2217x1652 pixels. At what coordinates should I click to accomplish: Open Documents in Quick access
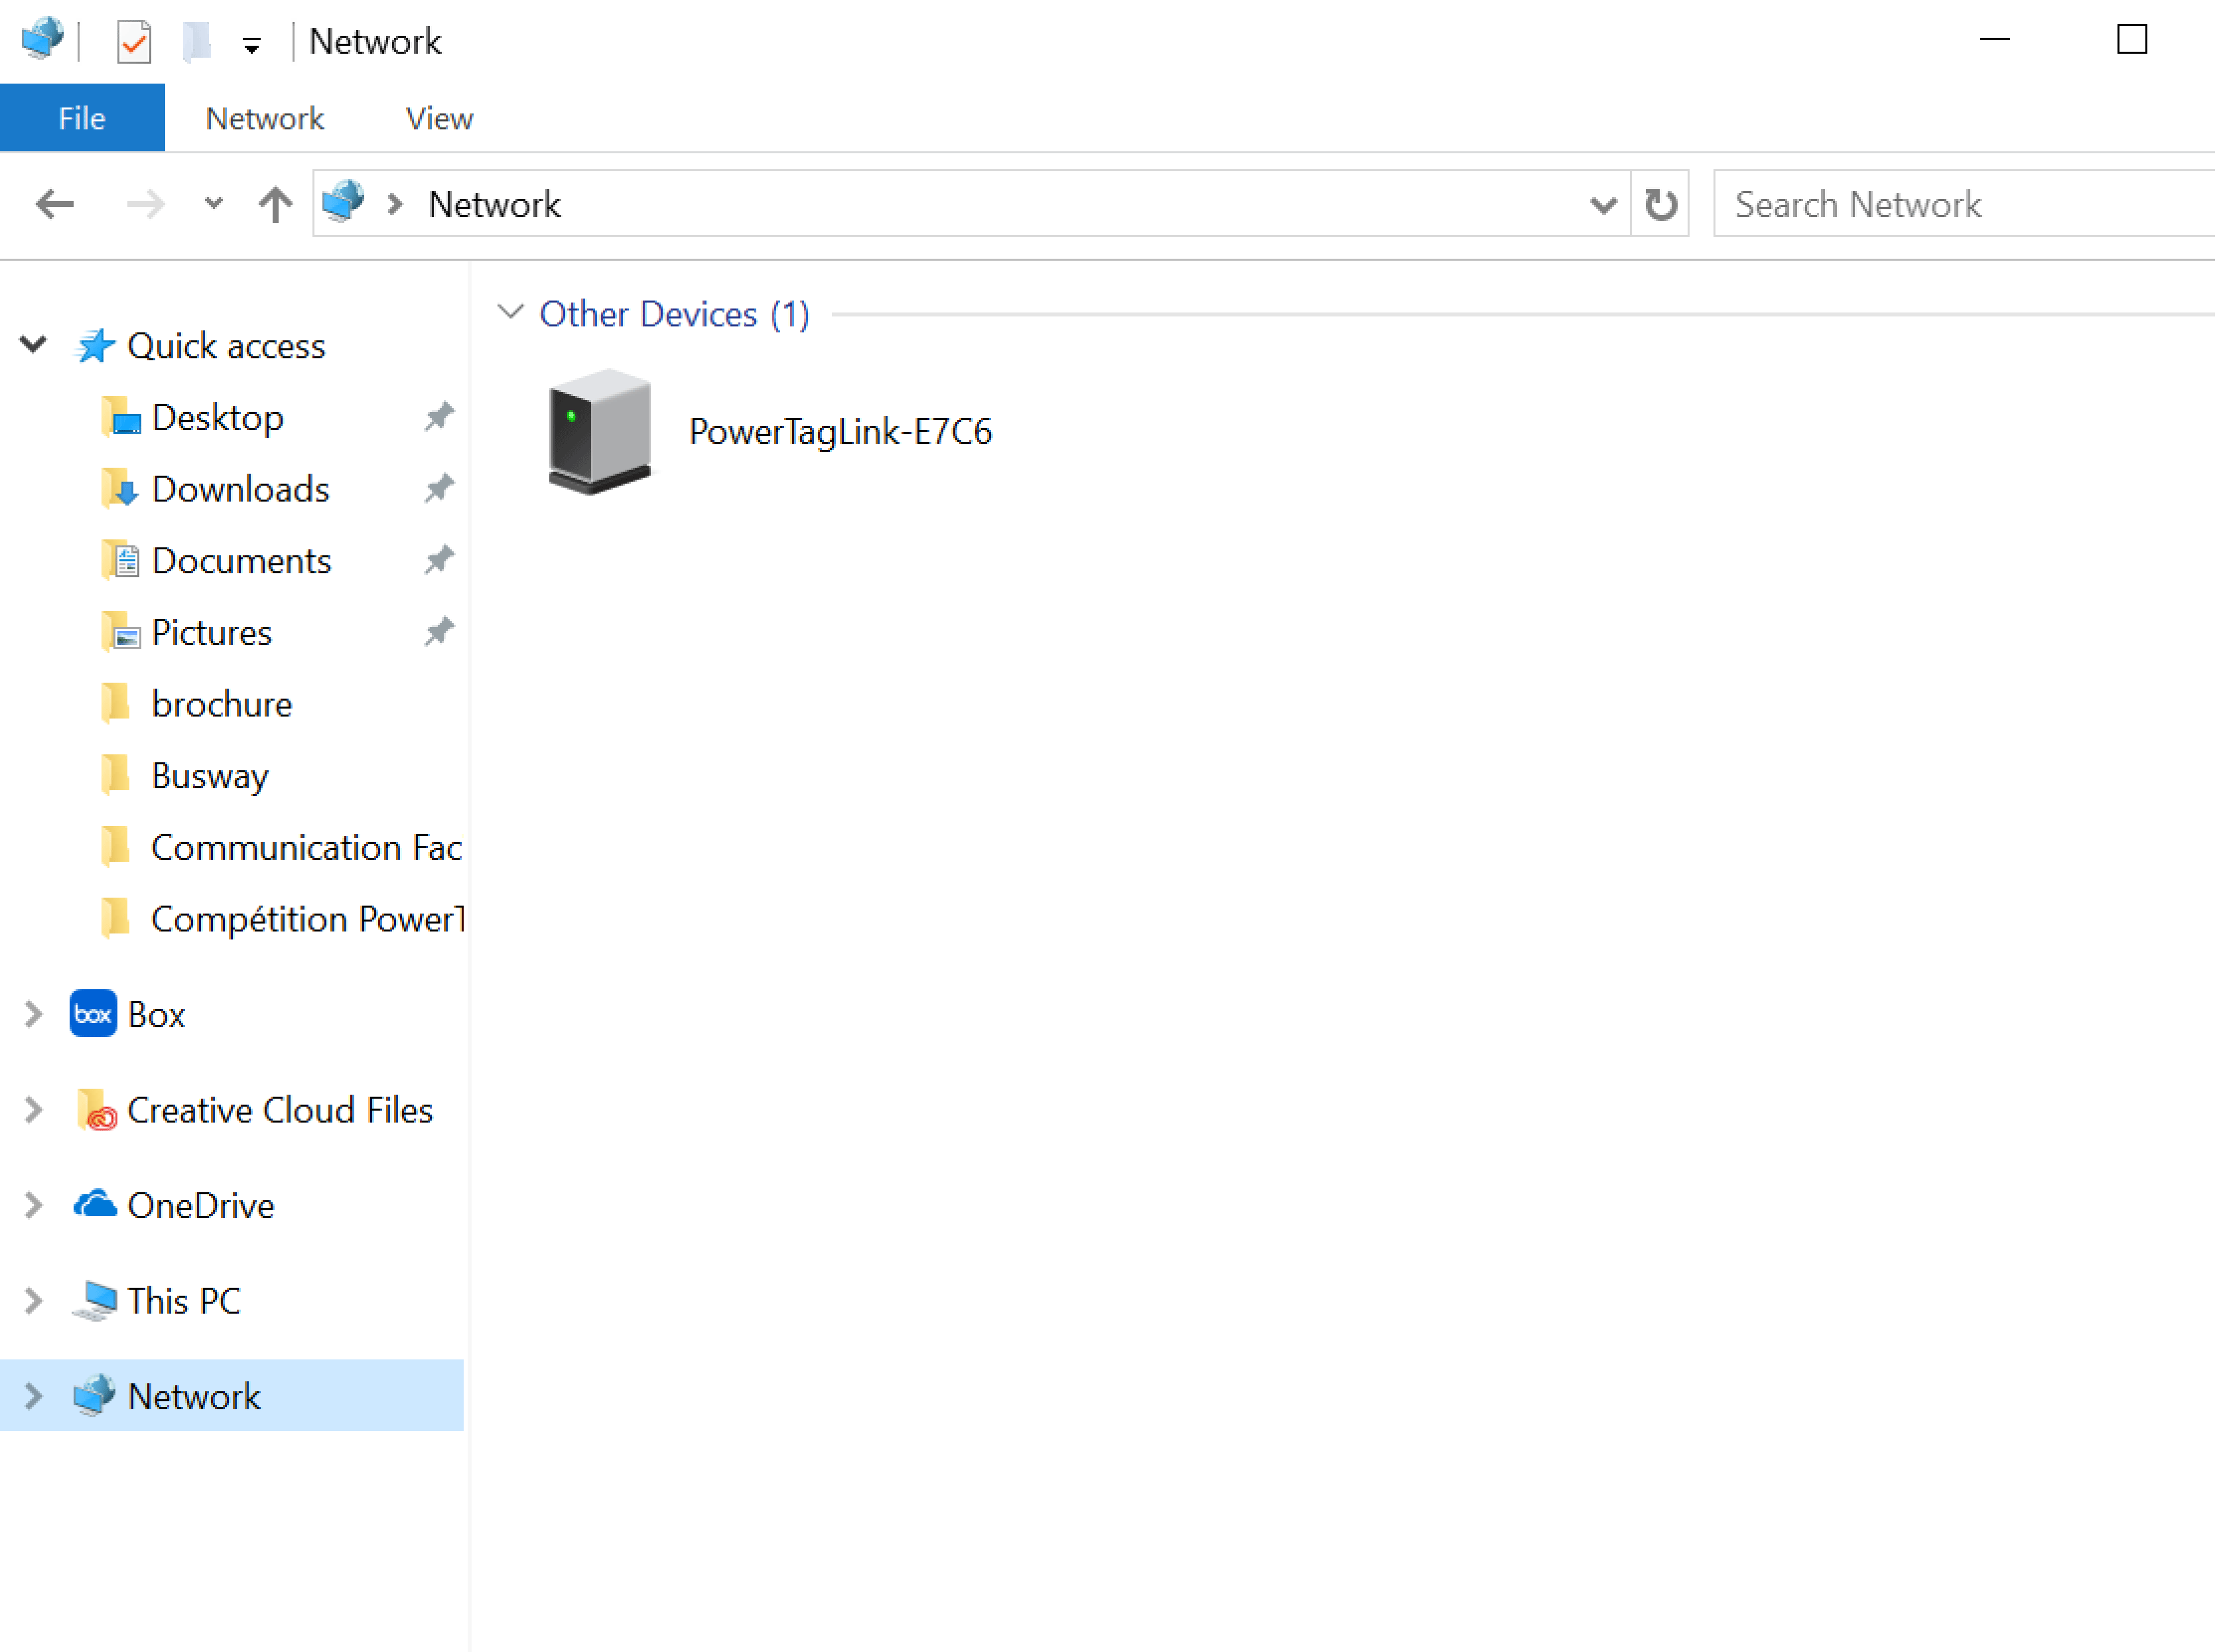242,561
